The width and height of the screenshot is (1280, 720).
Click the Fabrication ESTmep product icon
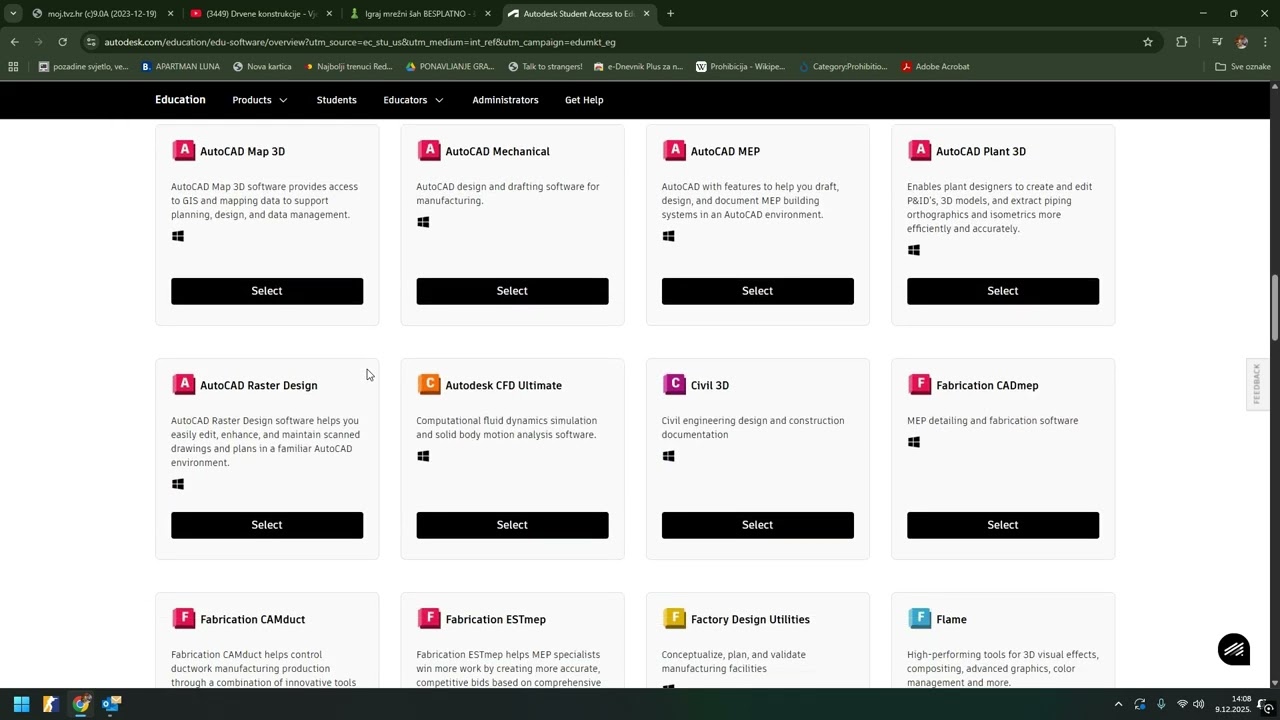point(429,619)
